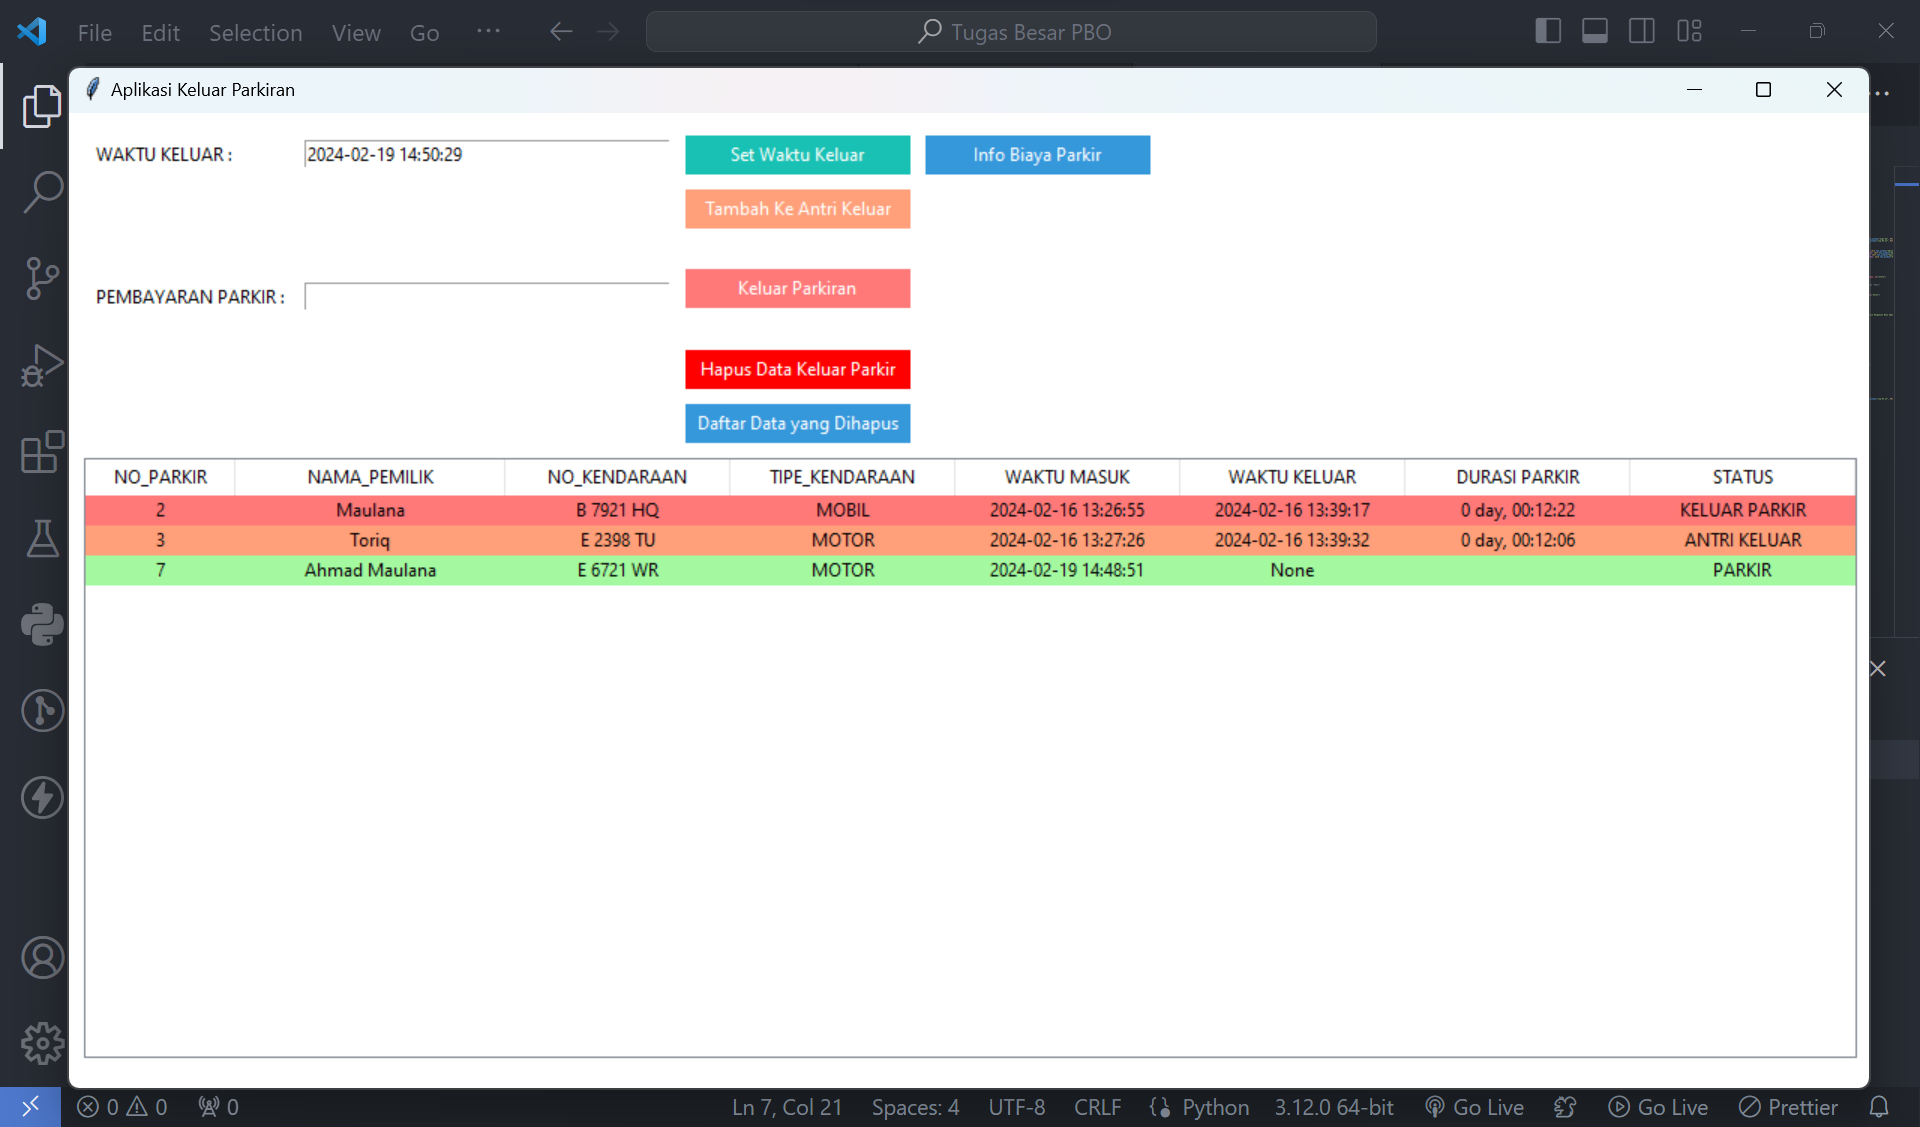Open the Extensions view icon
The image size is (1920, 1127).
pos(41,452)
